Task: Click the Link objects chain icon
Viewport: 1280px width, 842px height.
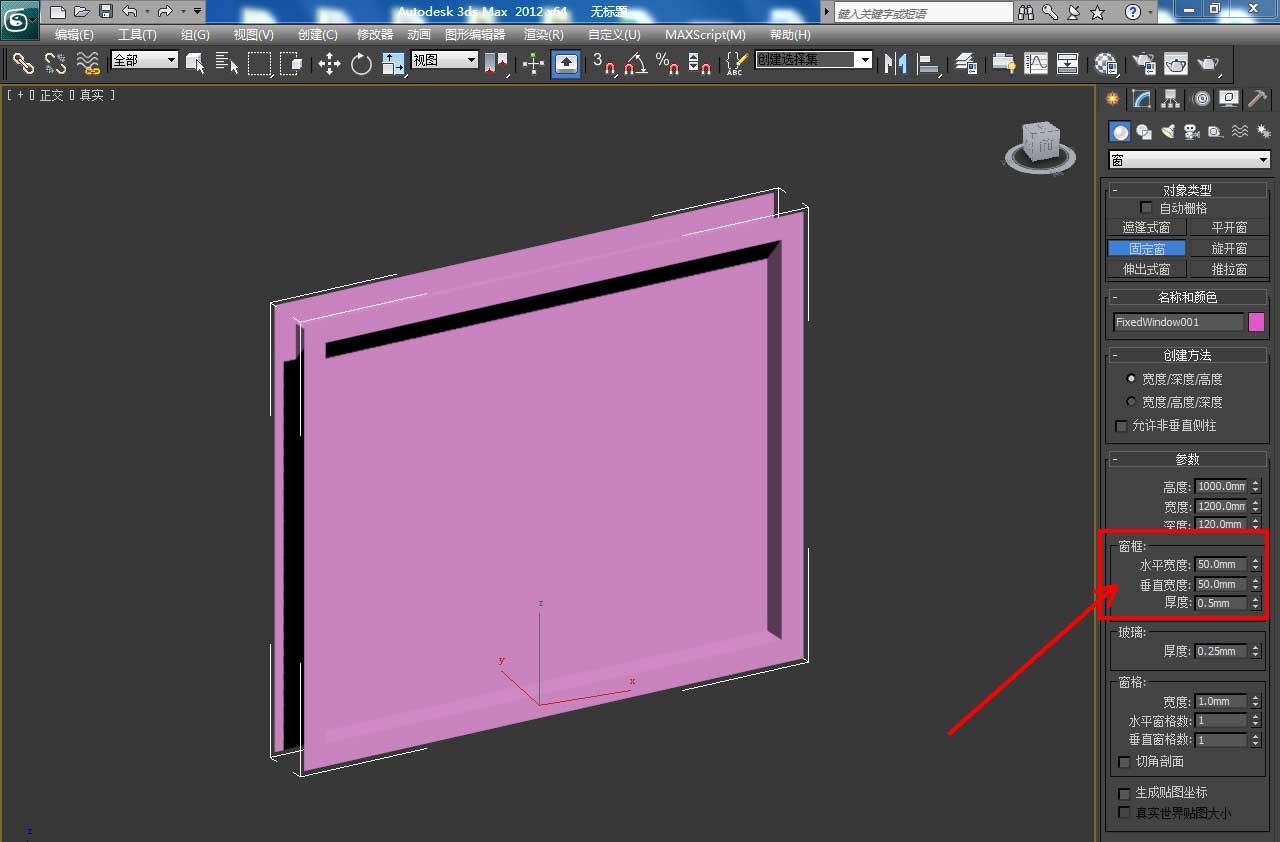Action: pyautogui.click(x=22, y=64)
